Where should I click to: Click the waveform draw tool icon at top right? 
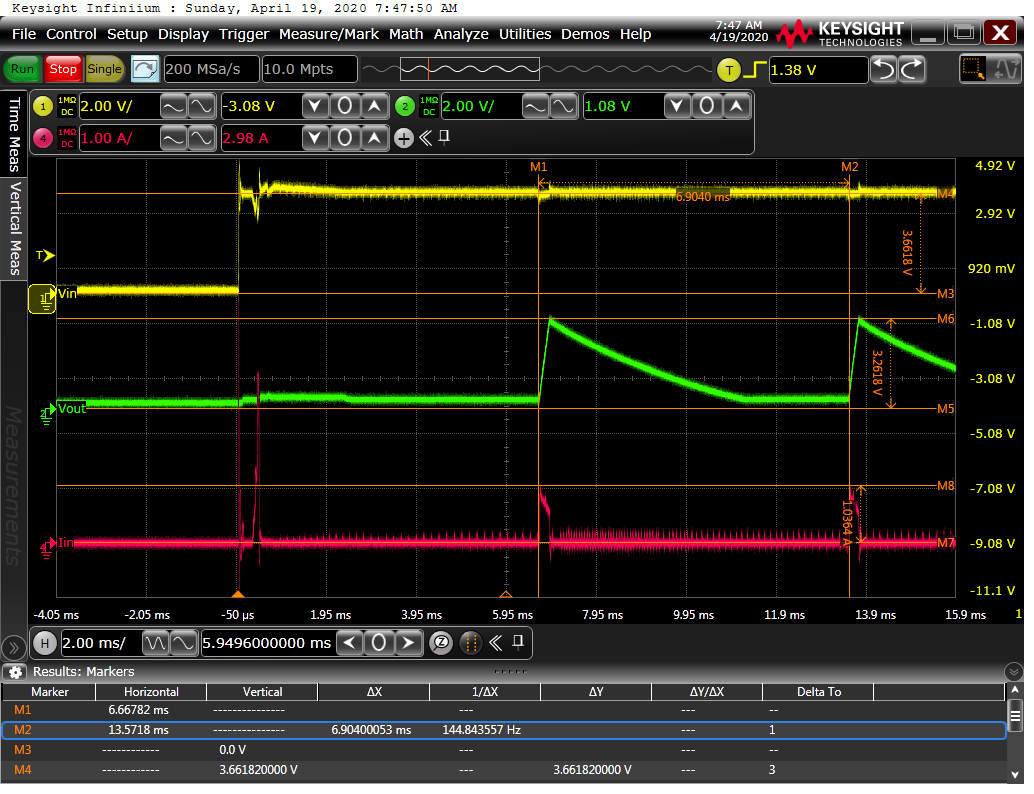[1005, 69]
